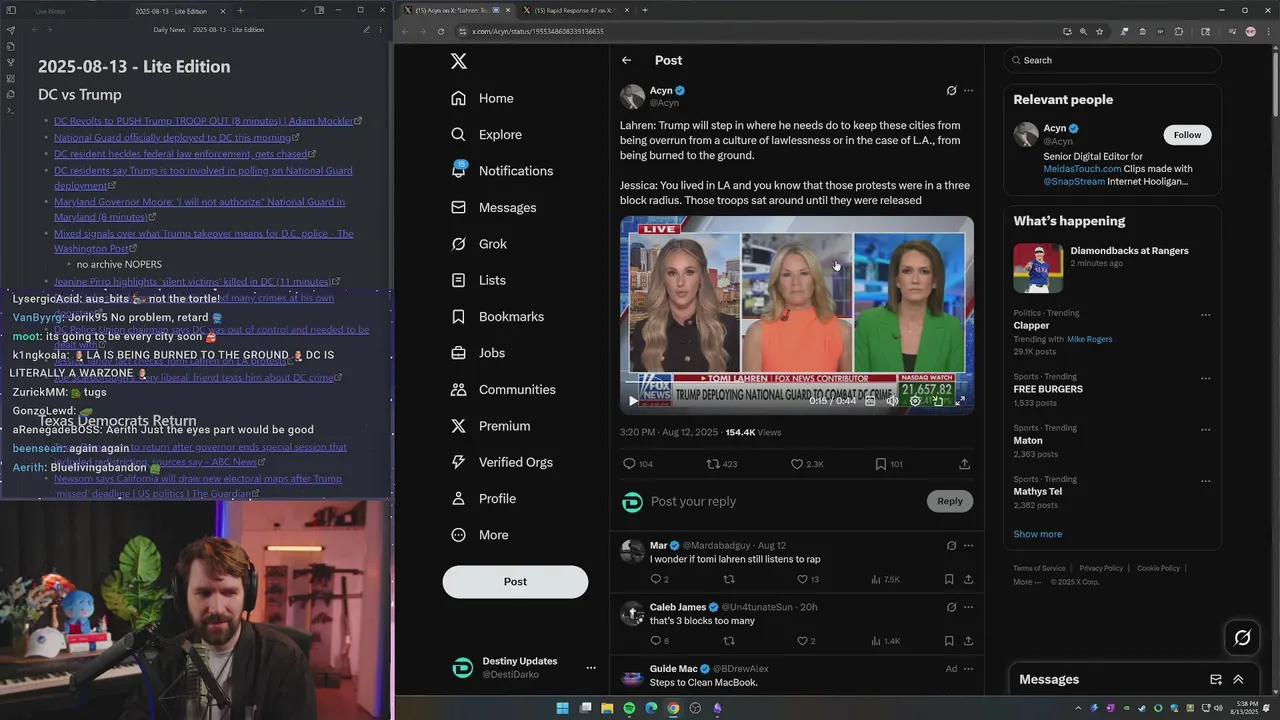Go to Home in the X sidebar
The width and height of the screenshot is (1280, 720).
coord(483,98)
